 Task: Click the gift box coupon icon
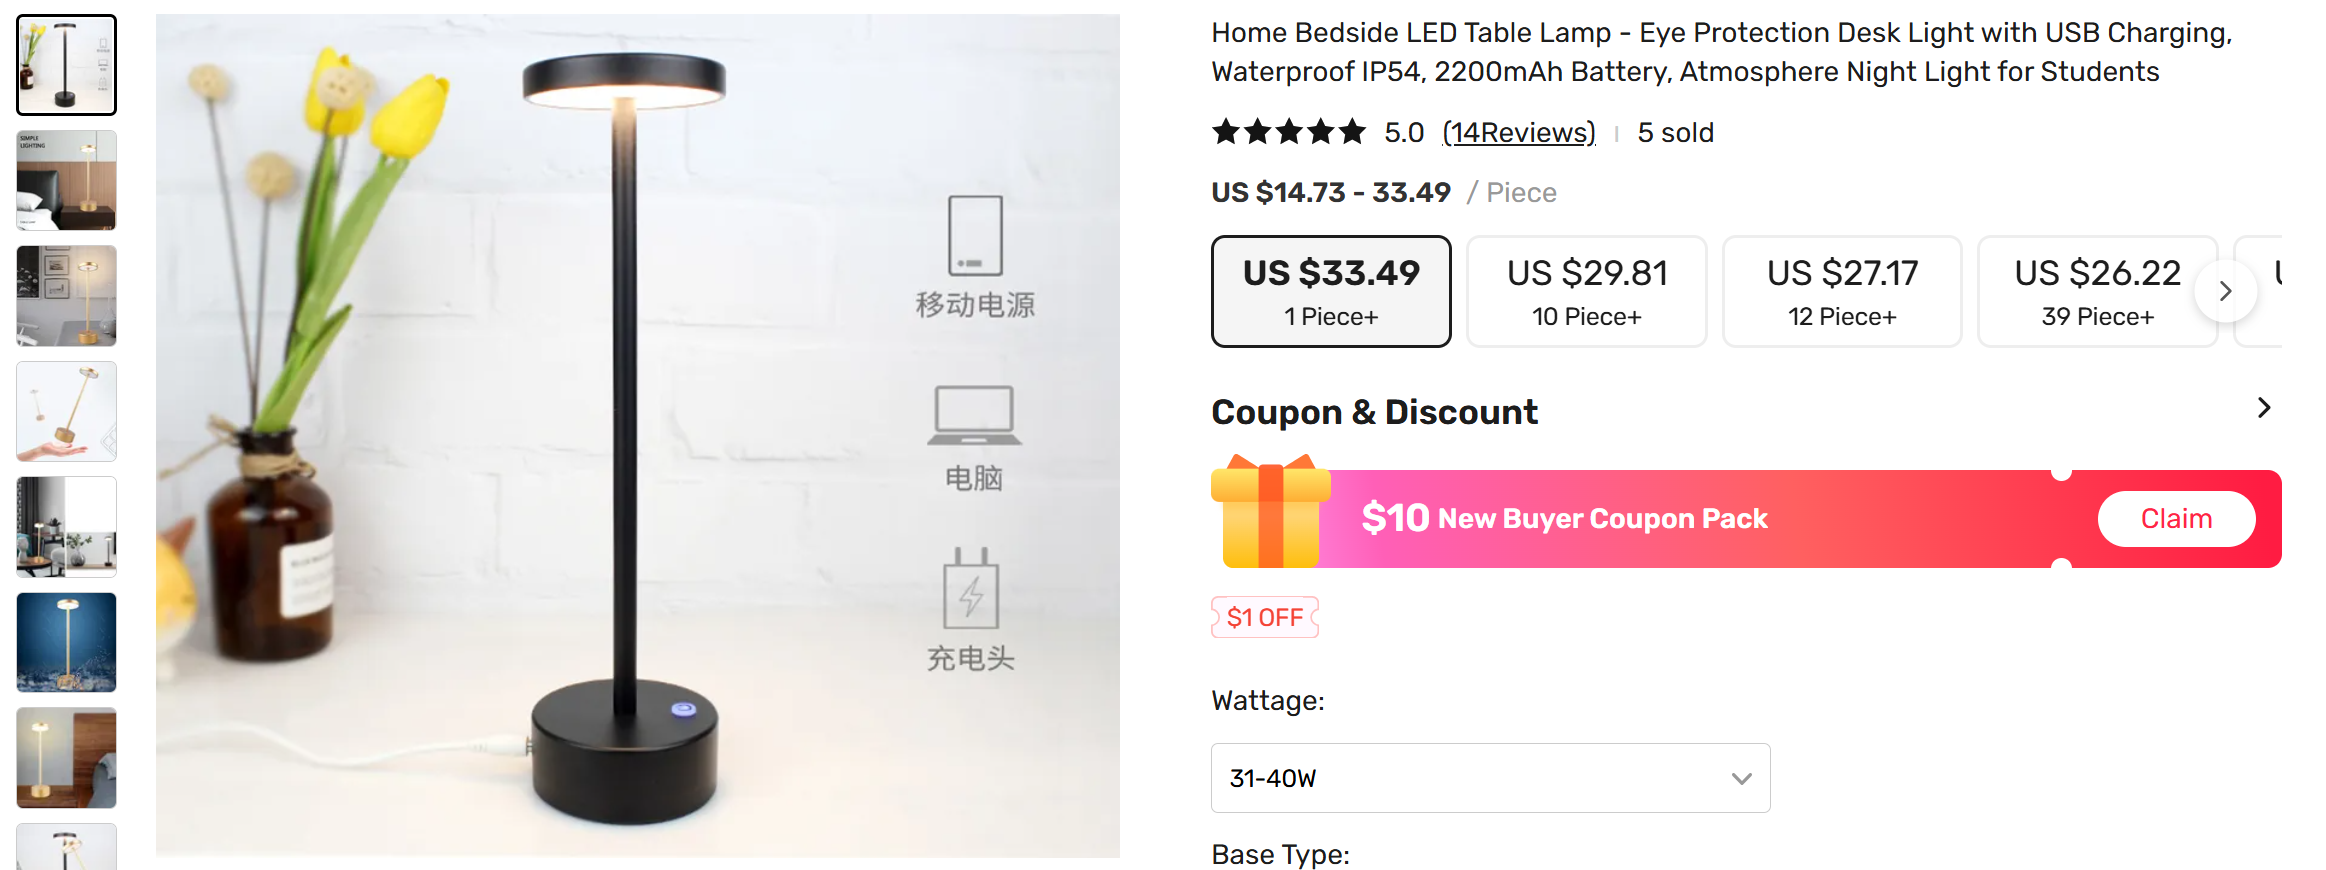[x=1270, y=512]
